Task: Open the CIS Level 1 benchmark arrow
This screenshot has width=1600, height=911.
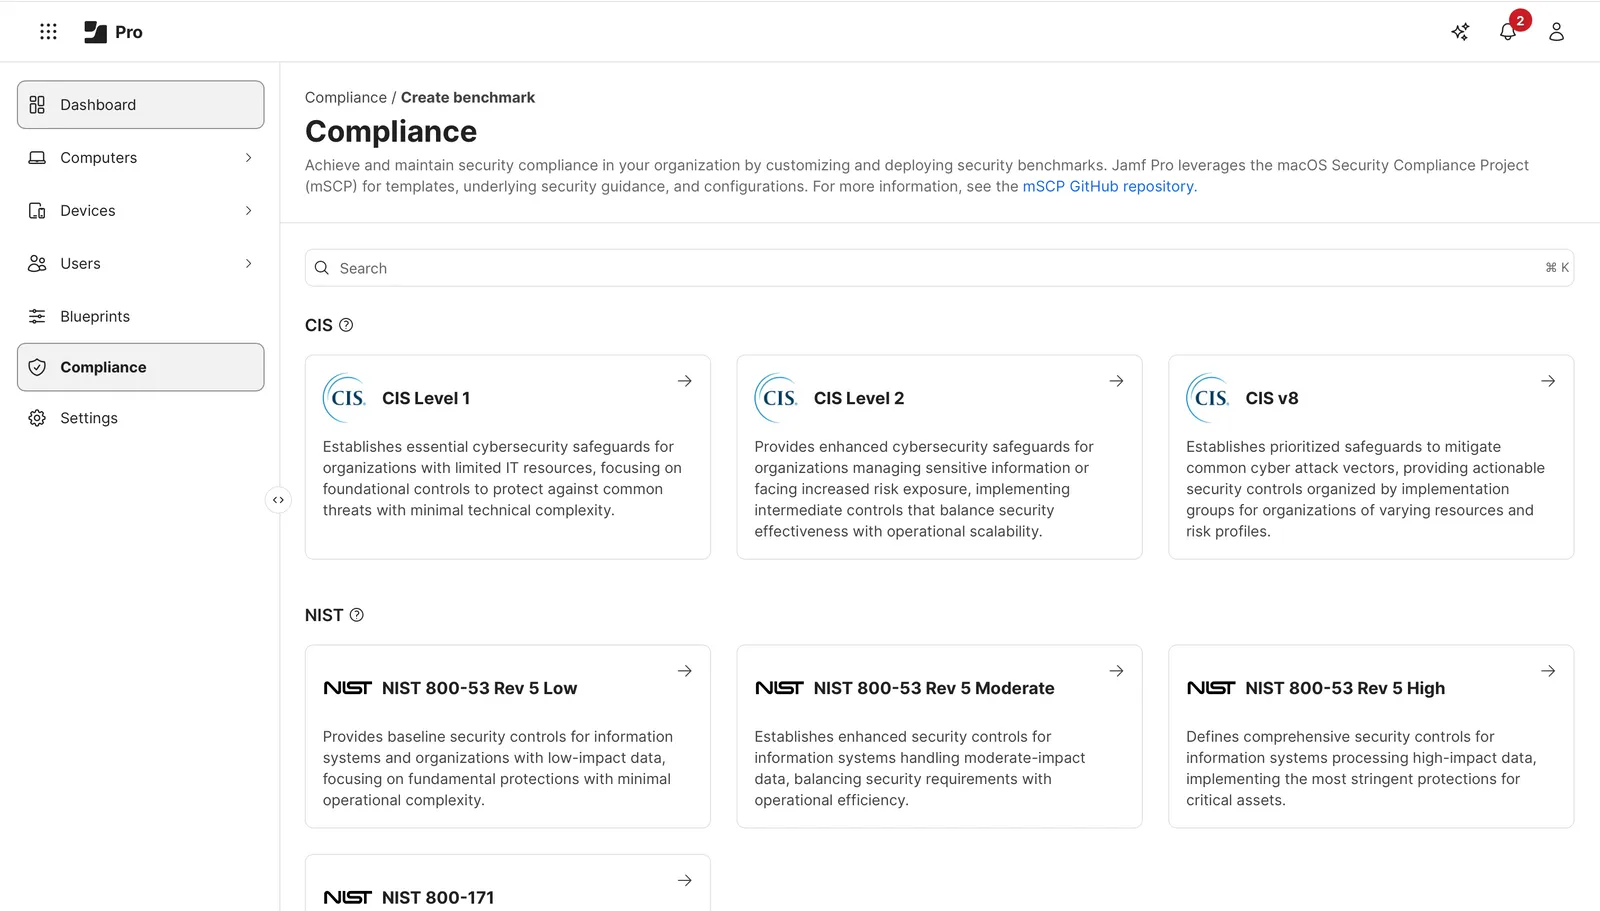Action: coord(685,381)
